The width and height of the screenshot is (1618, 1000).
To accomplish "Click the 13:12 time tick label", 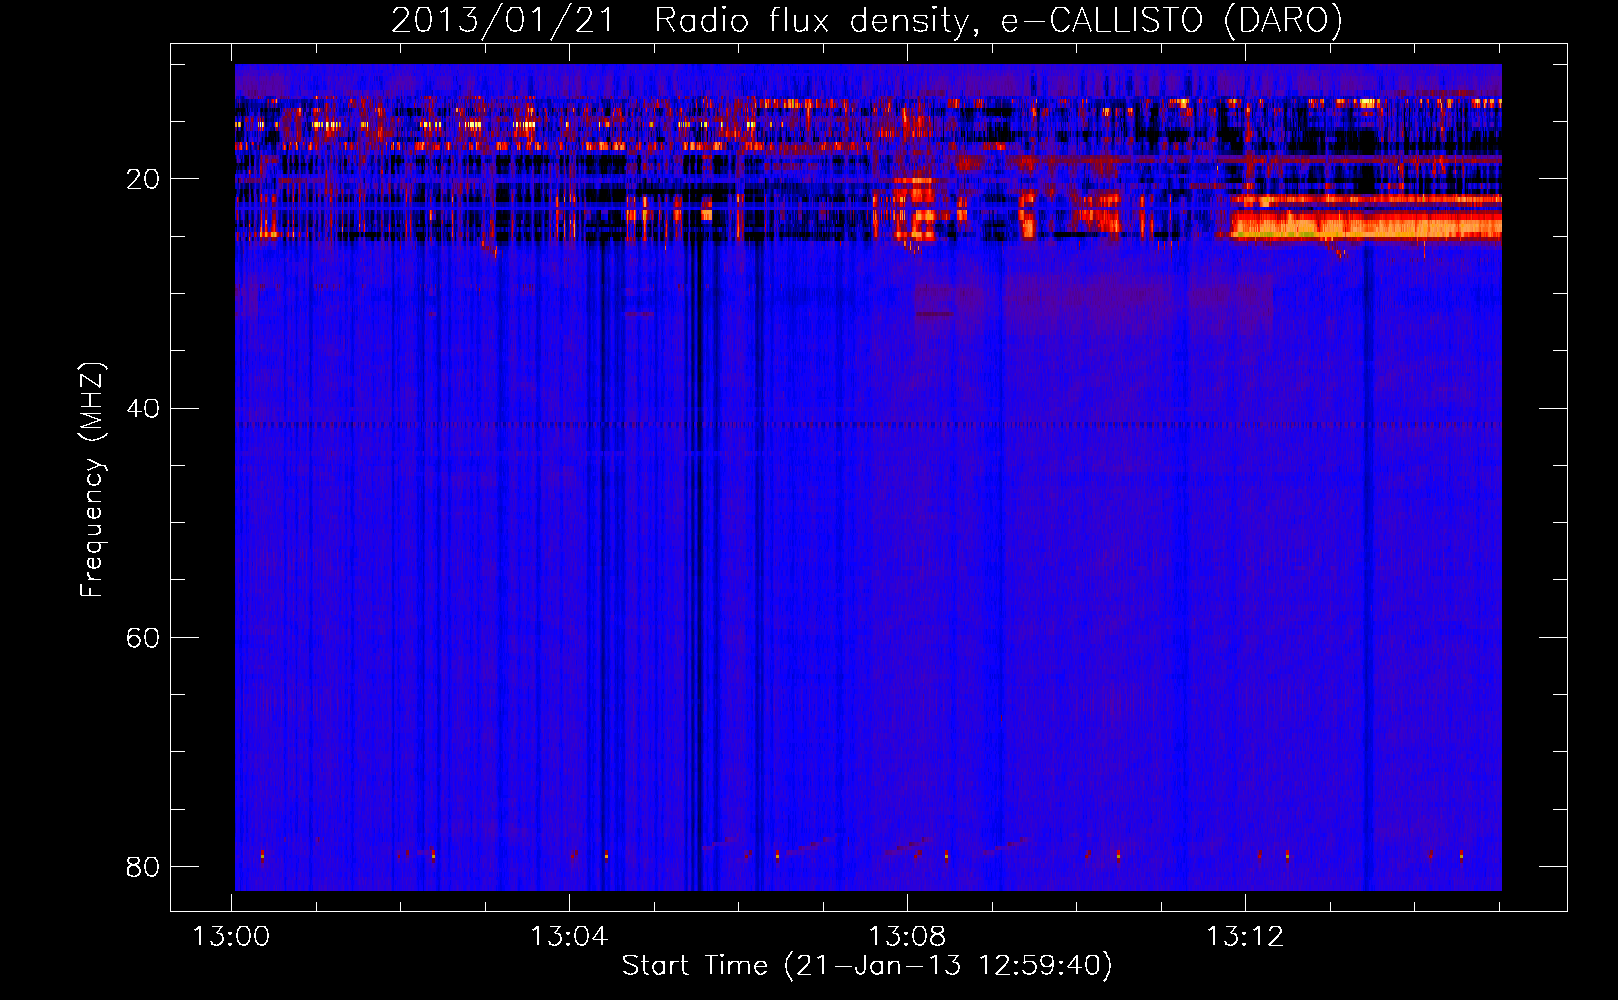I will pos(1245,937).
